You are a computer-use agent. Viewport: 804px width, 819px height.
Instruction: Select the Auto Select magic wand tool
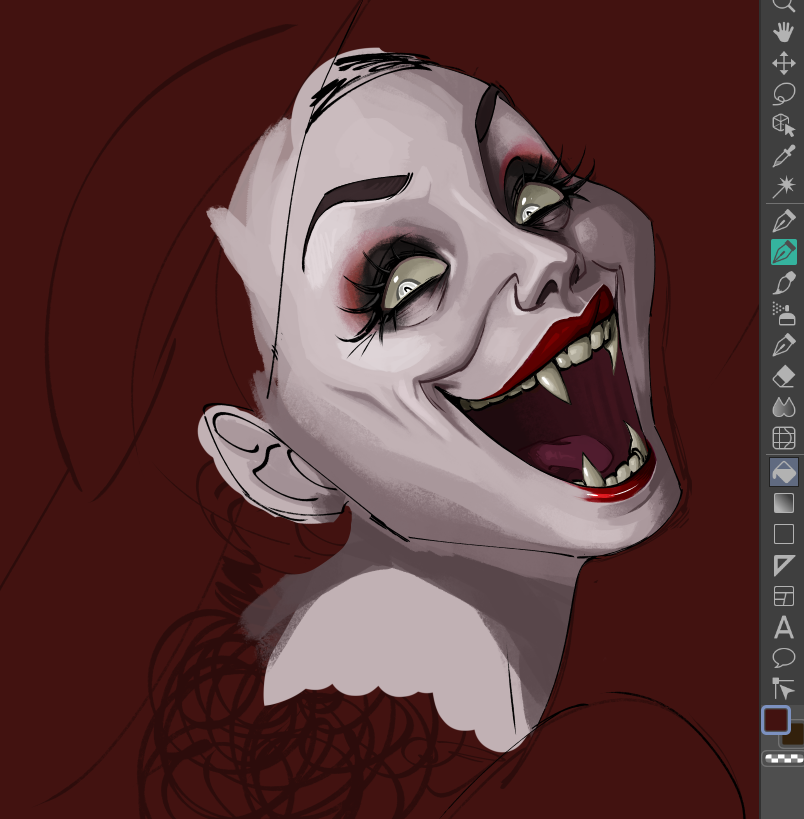(x=784, y=186)
